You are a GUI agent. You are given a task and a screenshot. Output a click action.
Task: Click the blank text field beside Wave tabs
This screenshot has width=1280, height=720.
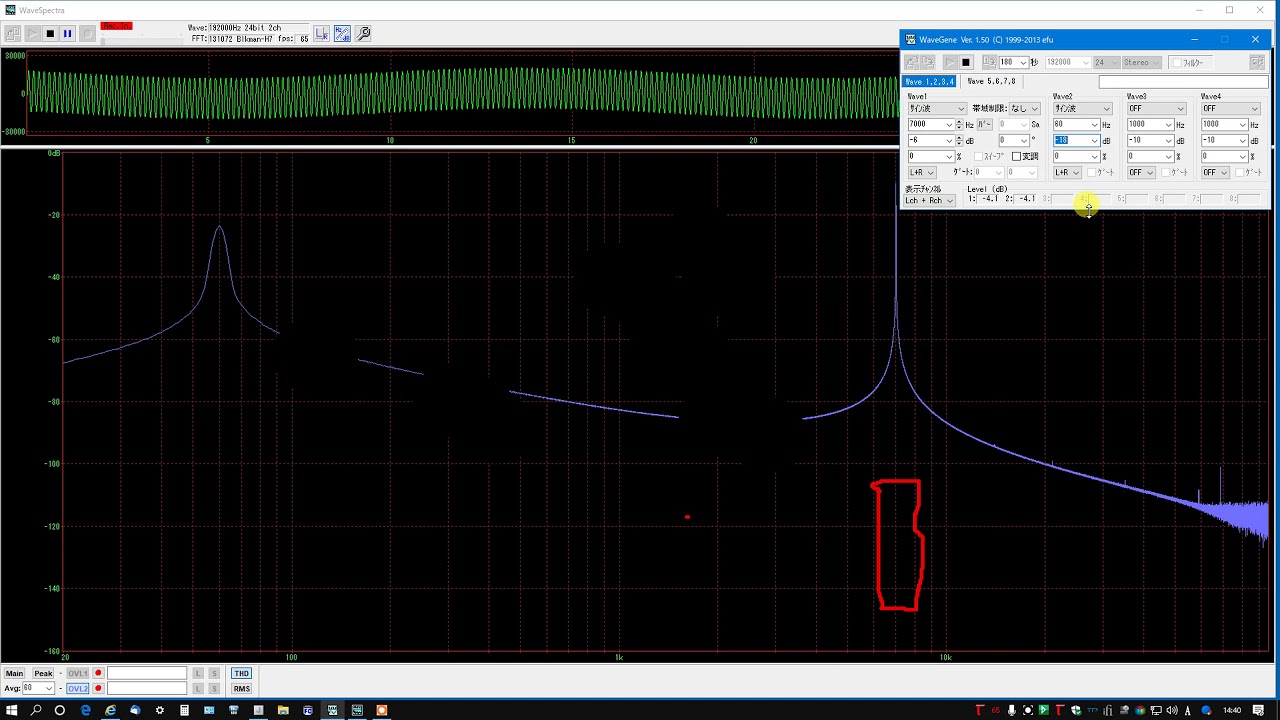(x=1183, y=81)
